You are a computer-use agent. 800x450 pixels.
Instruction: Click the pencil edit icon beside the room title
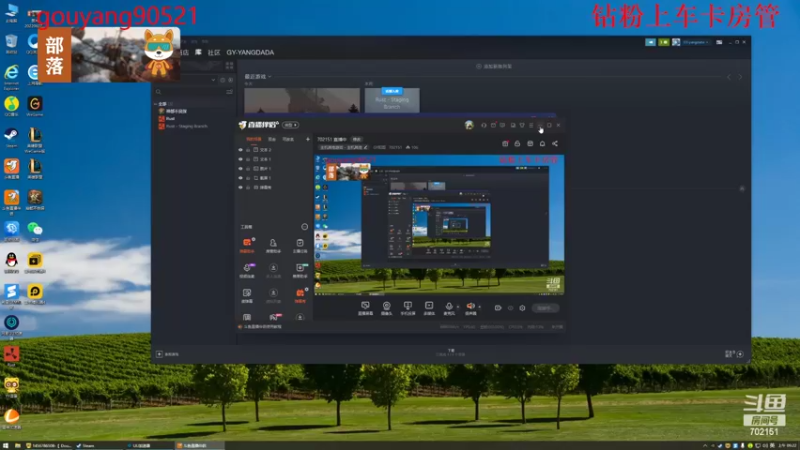tap(365, 147)
